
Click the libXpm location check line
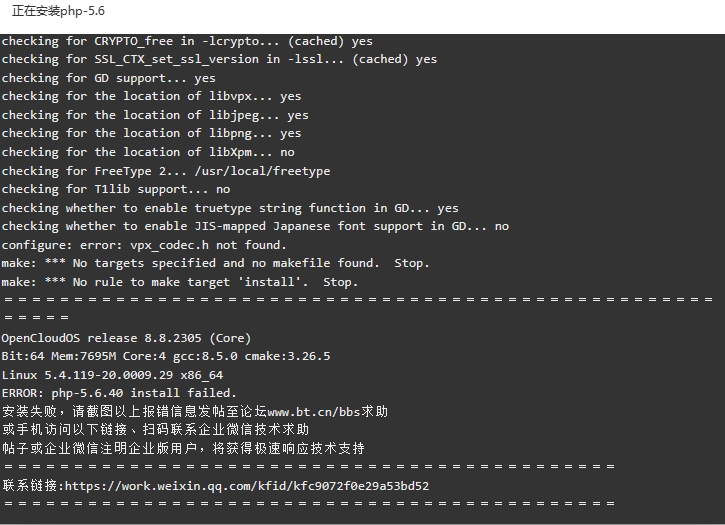pos(148,152)
